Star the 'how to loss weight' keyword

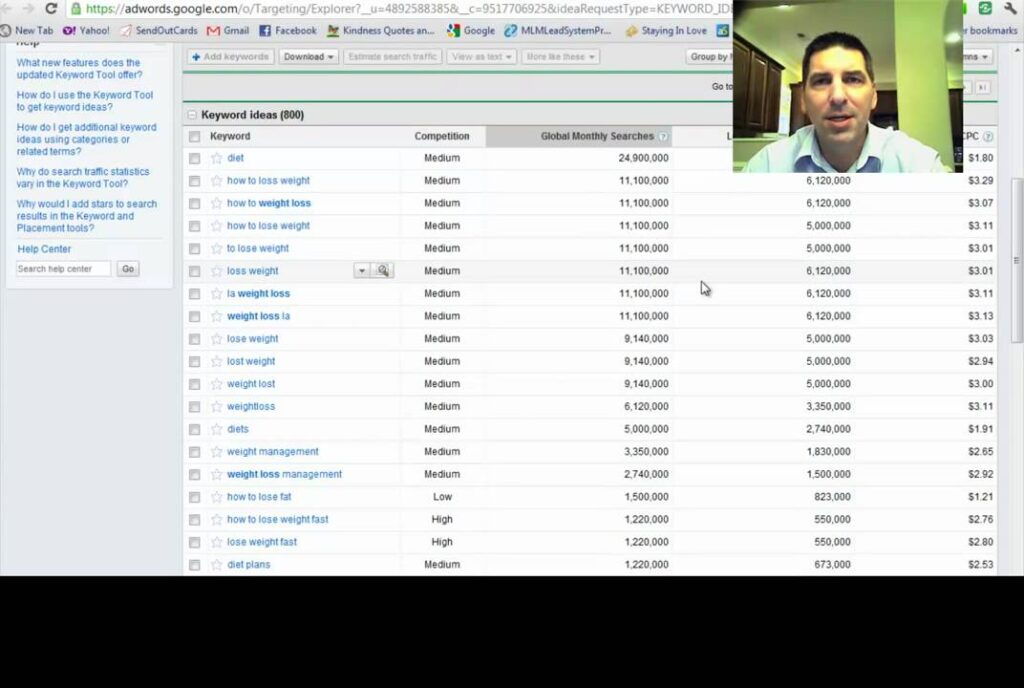tap(217, 181)
